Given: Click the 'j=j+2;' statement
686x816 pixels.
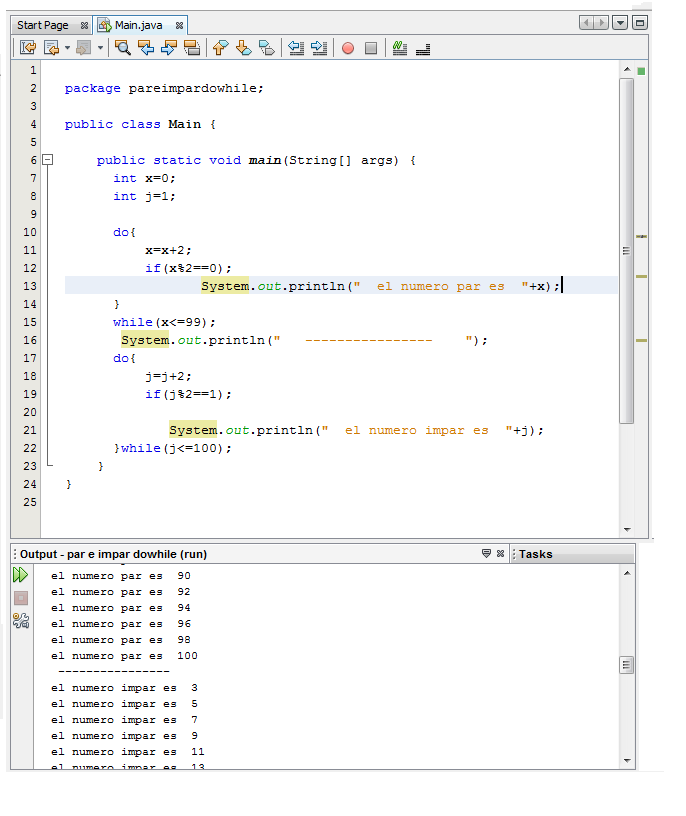Looking at the screenshot, I should (x=168, y=376).
